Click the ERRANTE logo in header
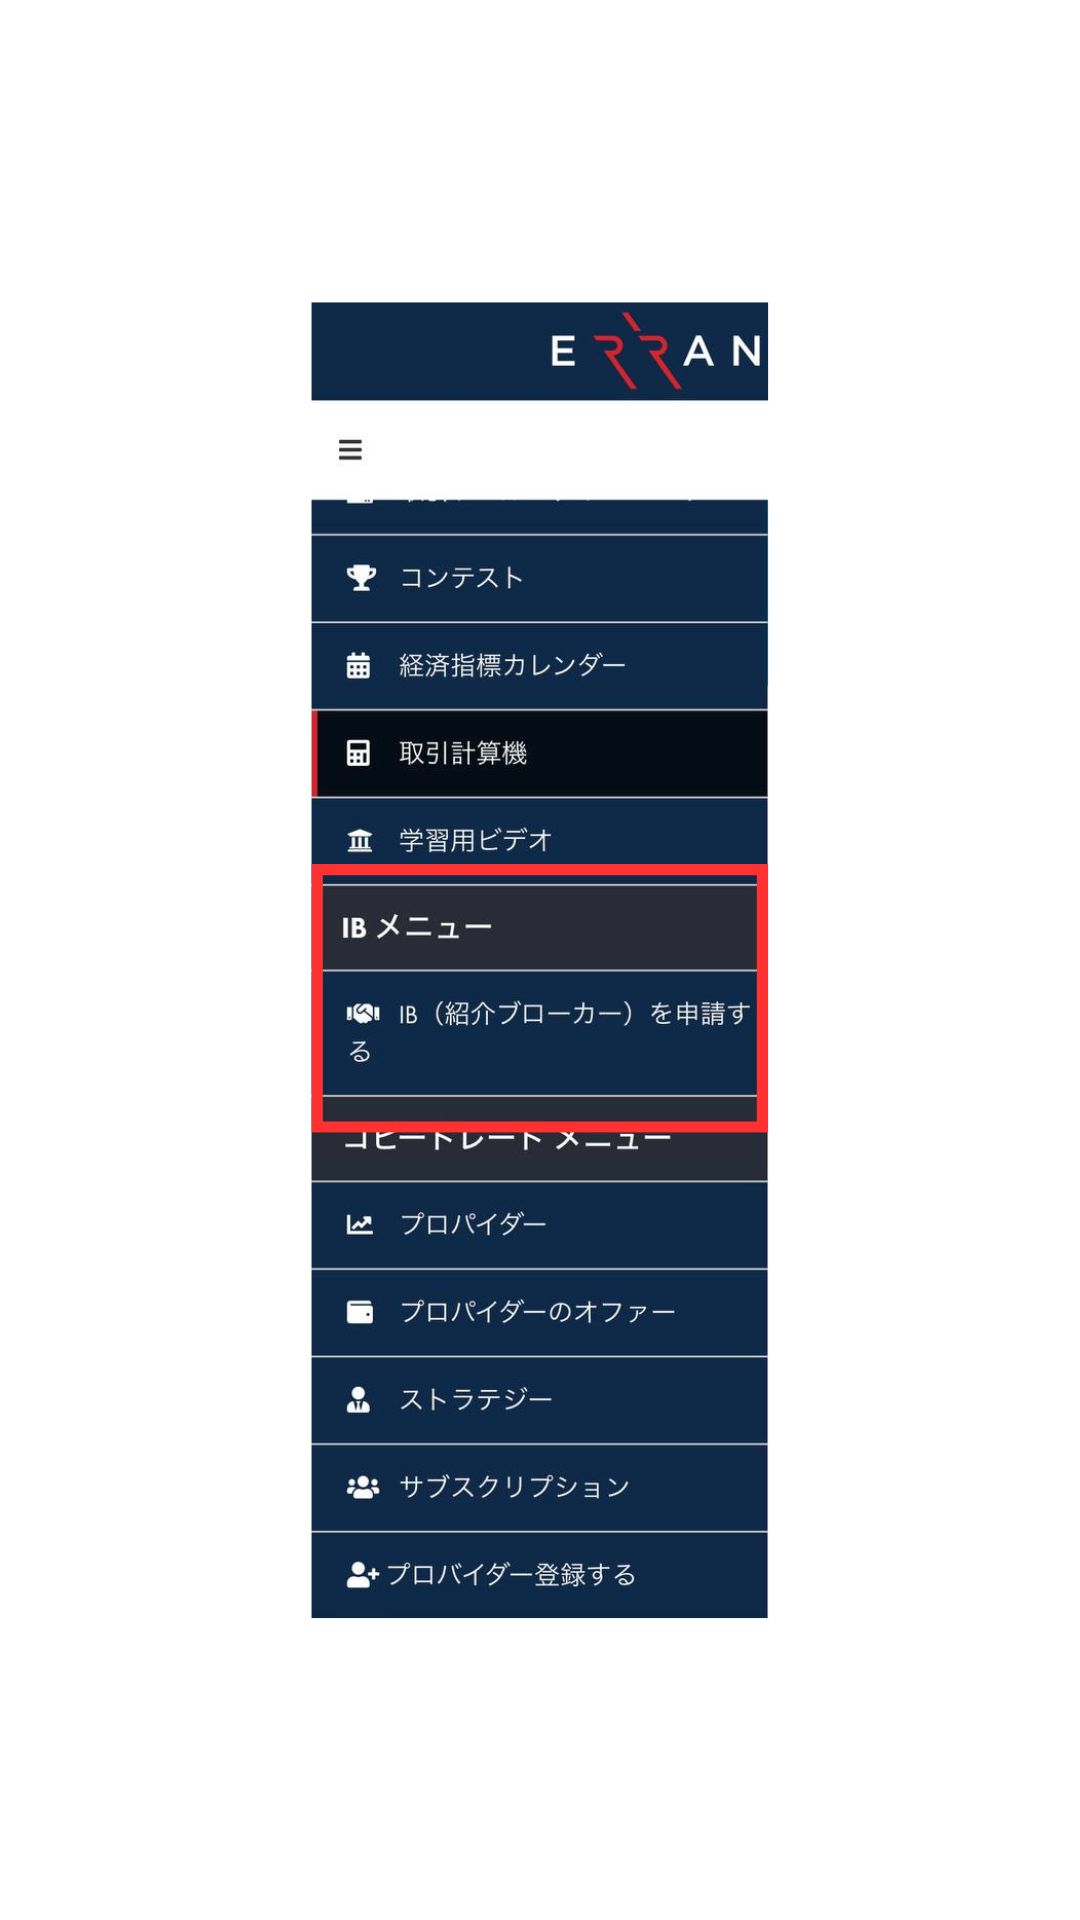Image resolution: width=1080 pixels, height=1920 pixels. [x=656, y=351]
